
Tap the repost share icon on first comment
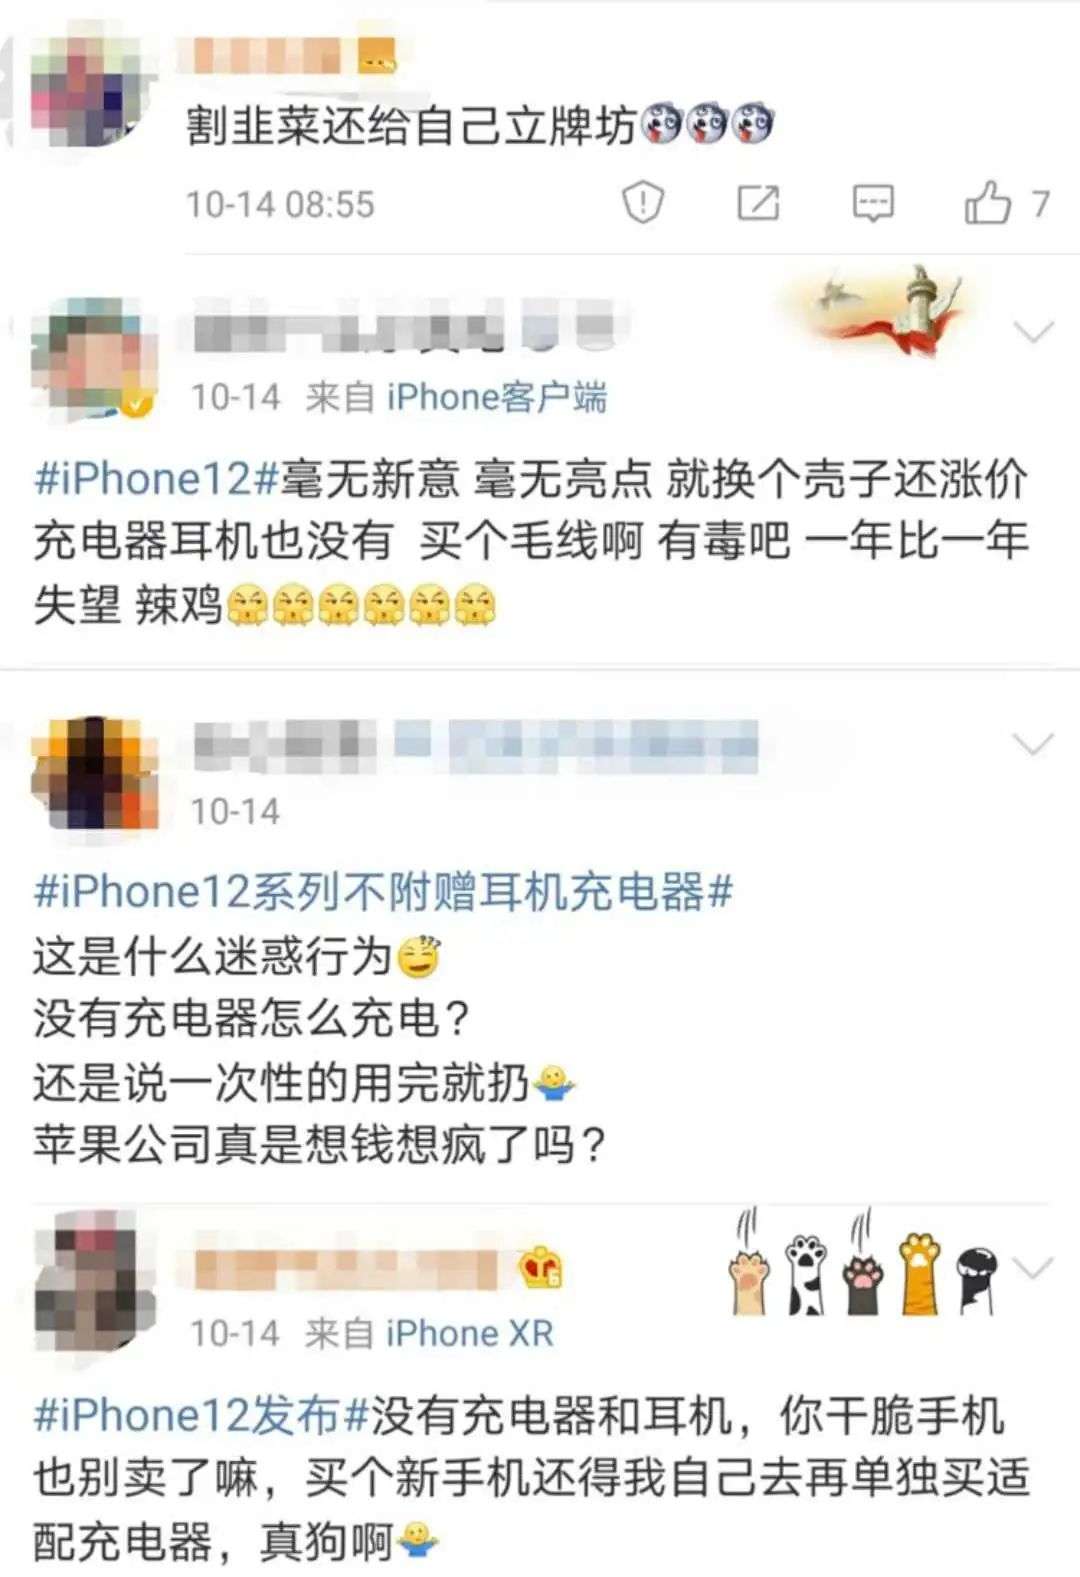point(758,202)
